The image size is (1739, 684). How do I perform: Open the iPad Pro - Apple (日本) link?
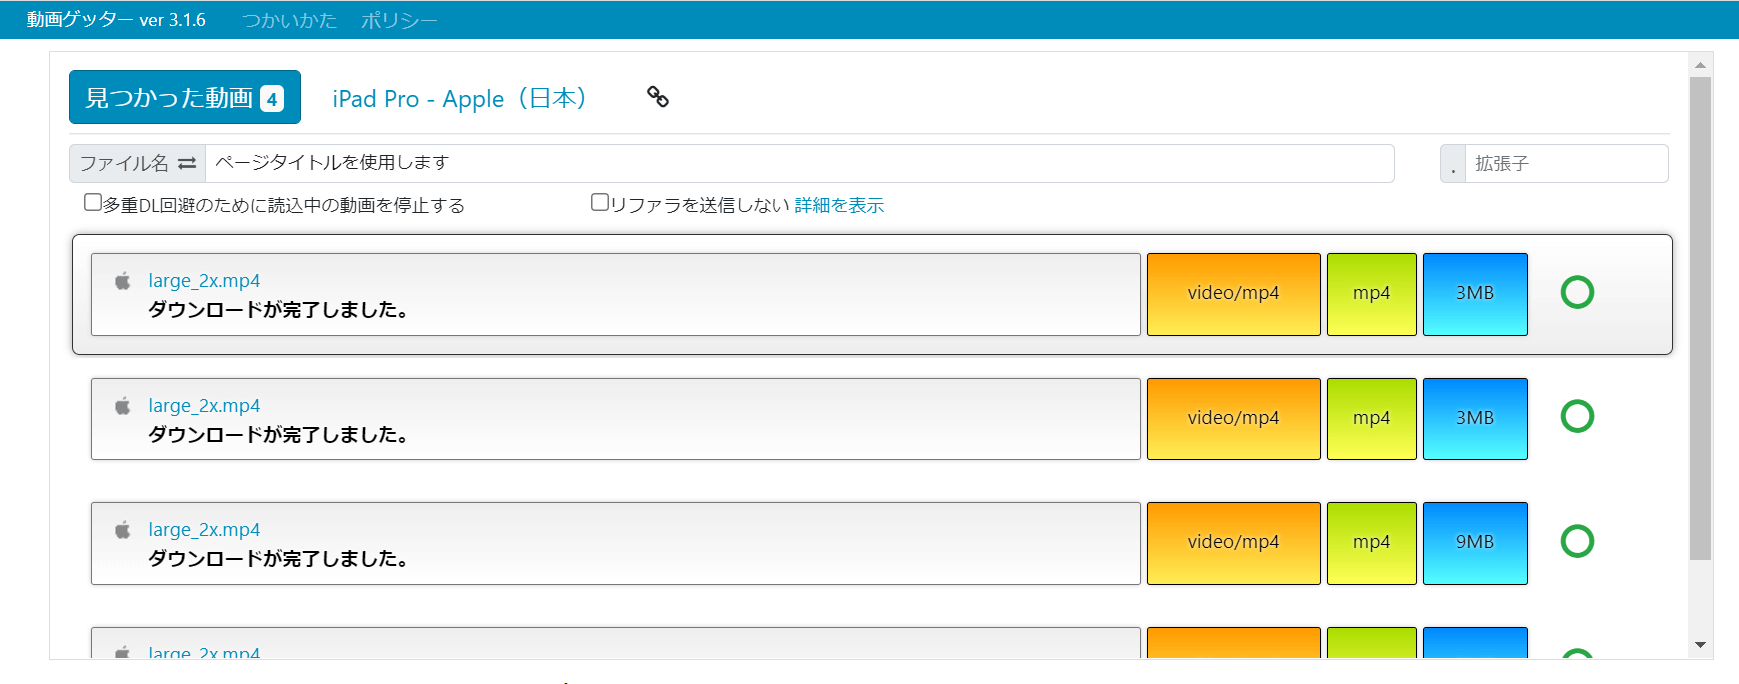tap(459, 98)
